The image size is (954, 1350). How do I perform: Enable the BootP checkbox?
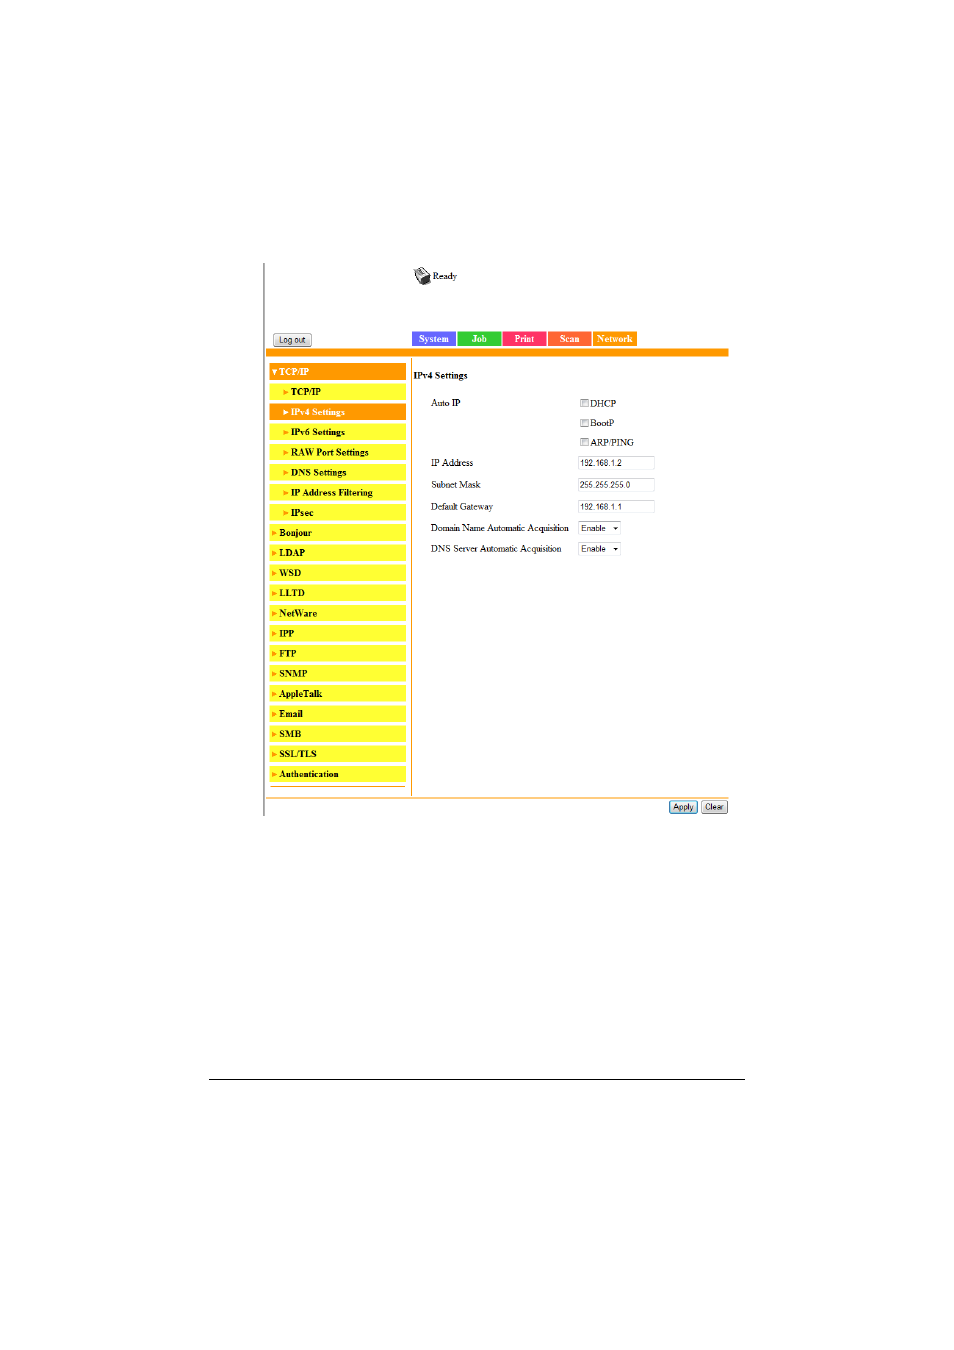click(584, 423)
